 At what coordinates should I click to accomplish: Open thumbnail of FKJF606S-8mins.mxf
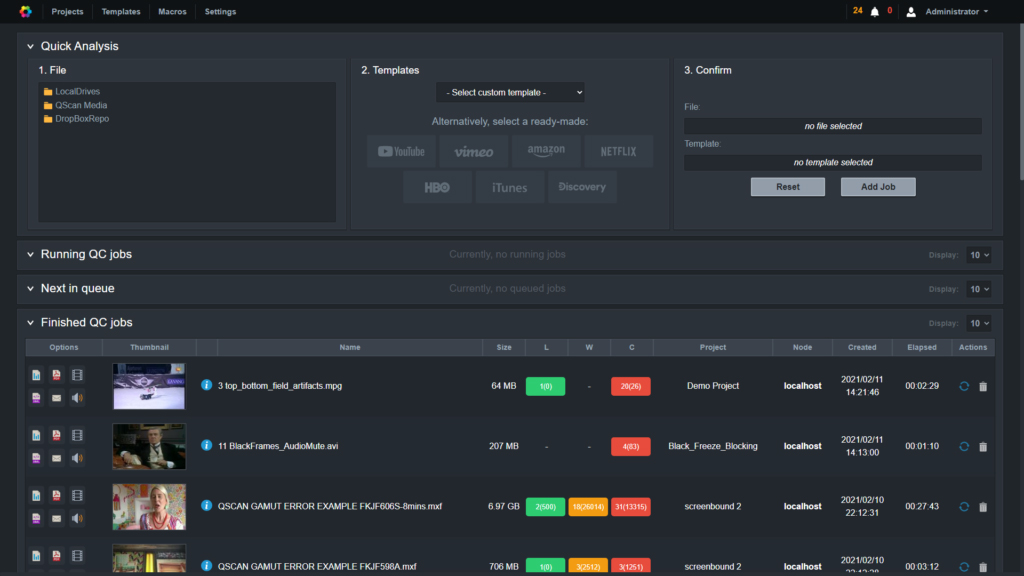[x=149, y=506]
